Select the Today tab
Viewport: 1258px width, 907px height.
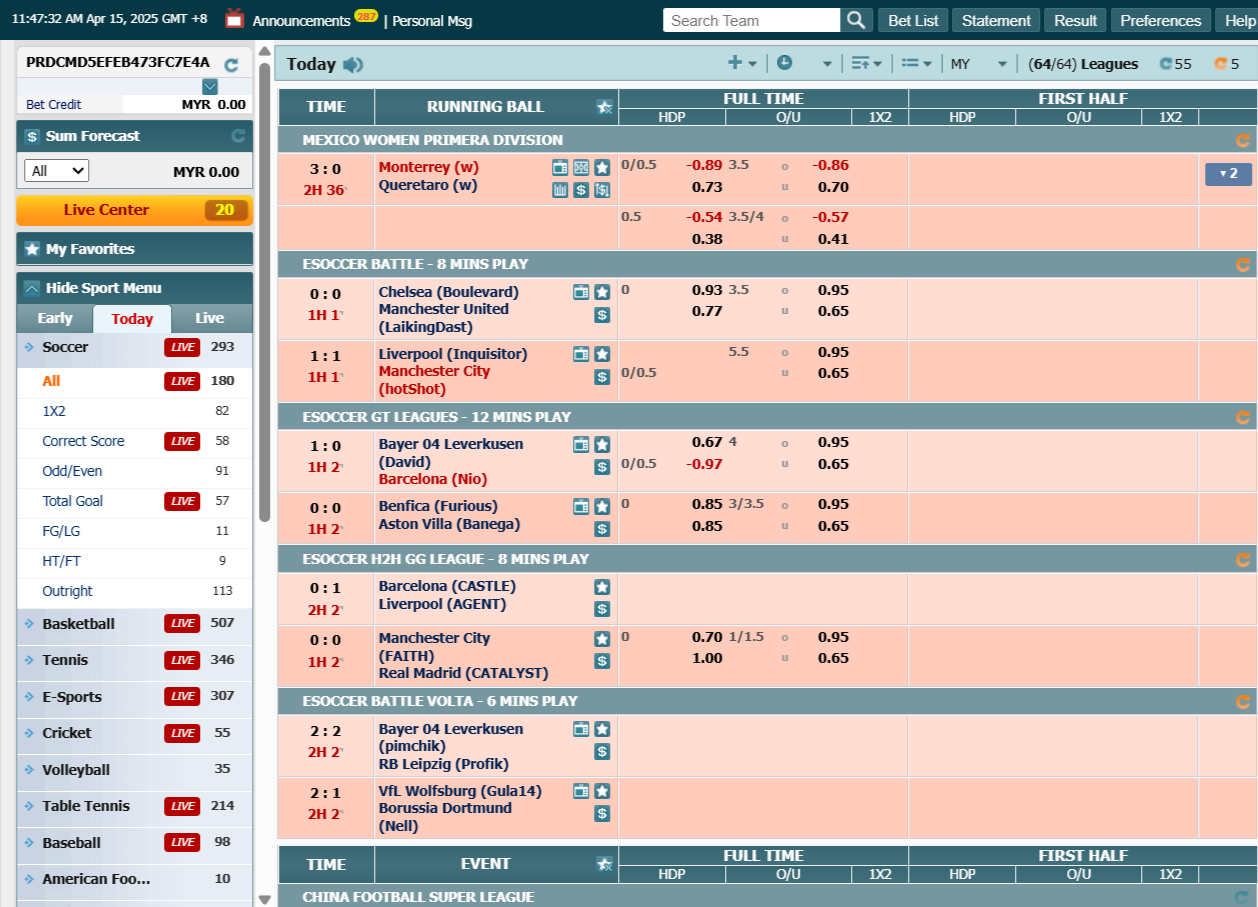click(132, 319)
